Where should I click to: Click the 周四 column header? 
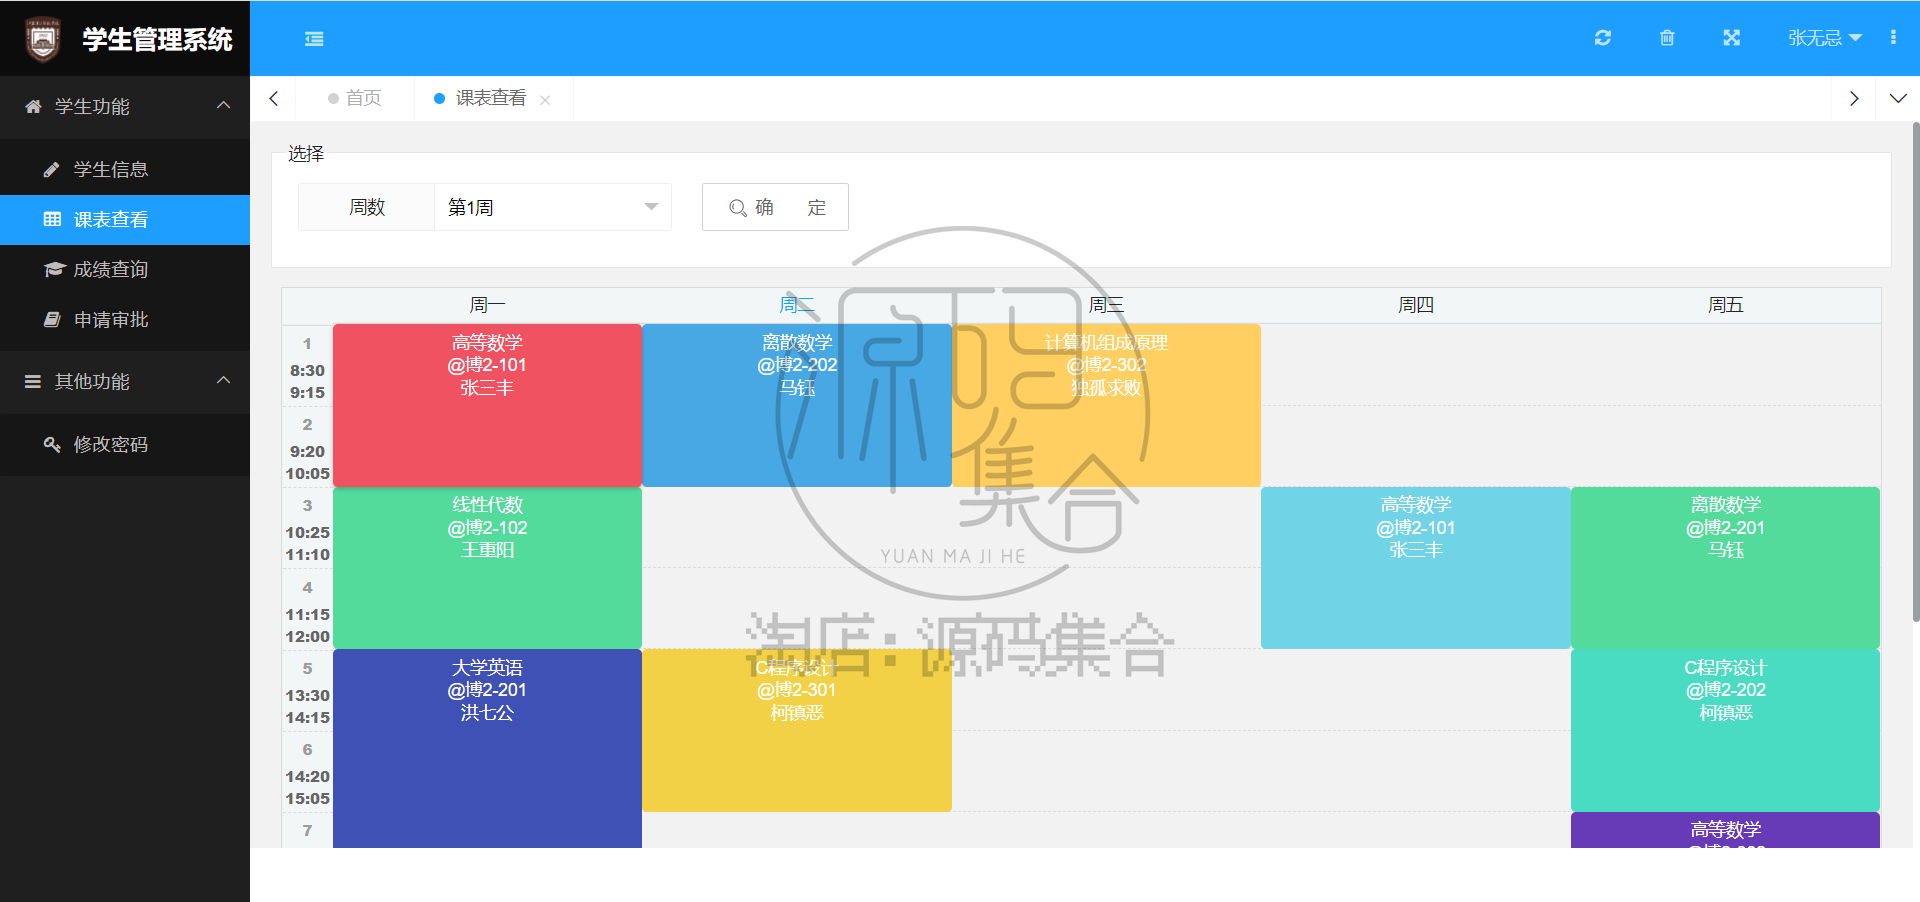point(1416,305)
